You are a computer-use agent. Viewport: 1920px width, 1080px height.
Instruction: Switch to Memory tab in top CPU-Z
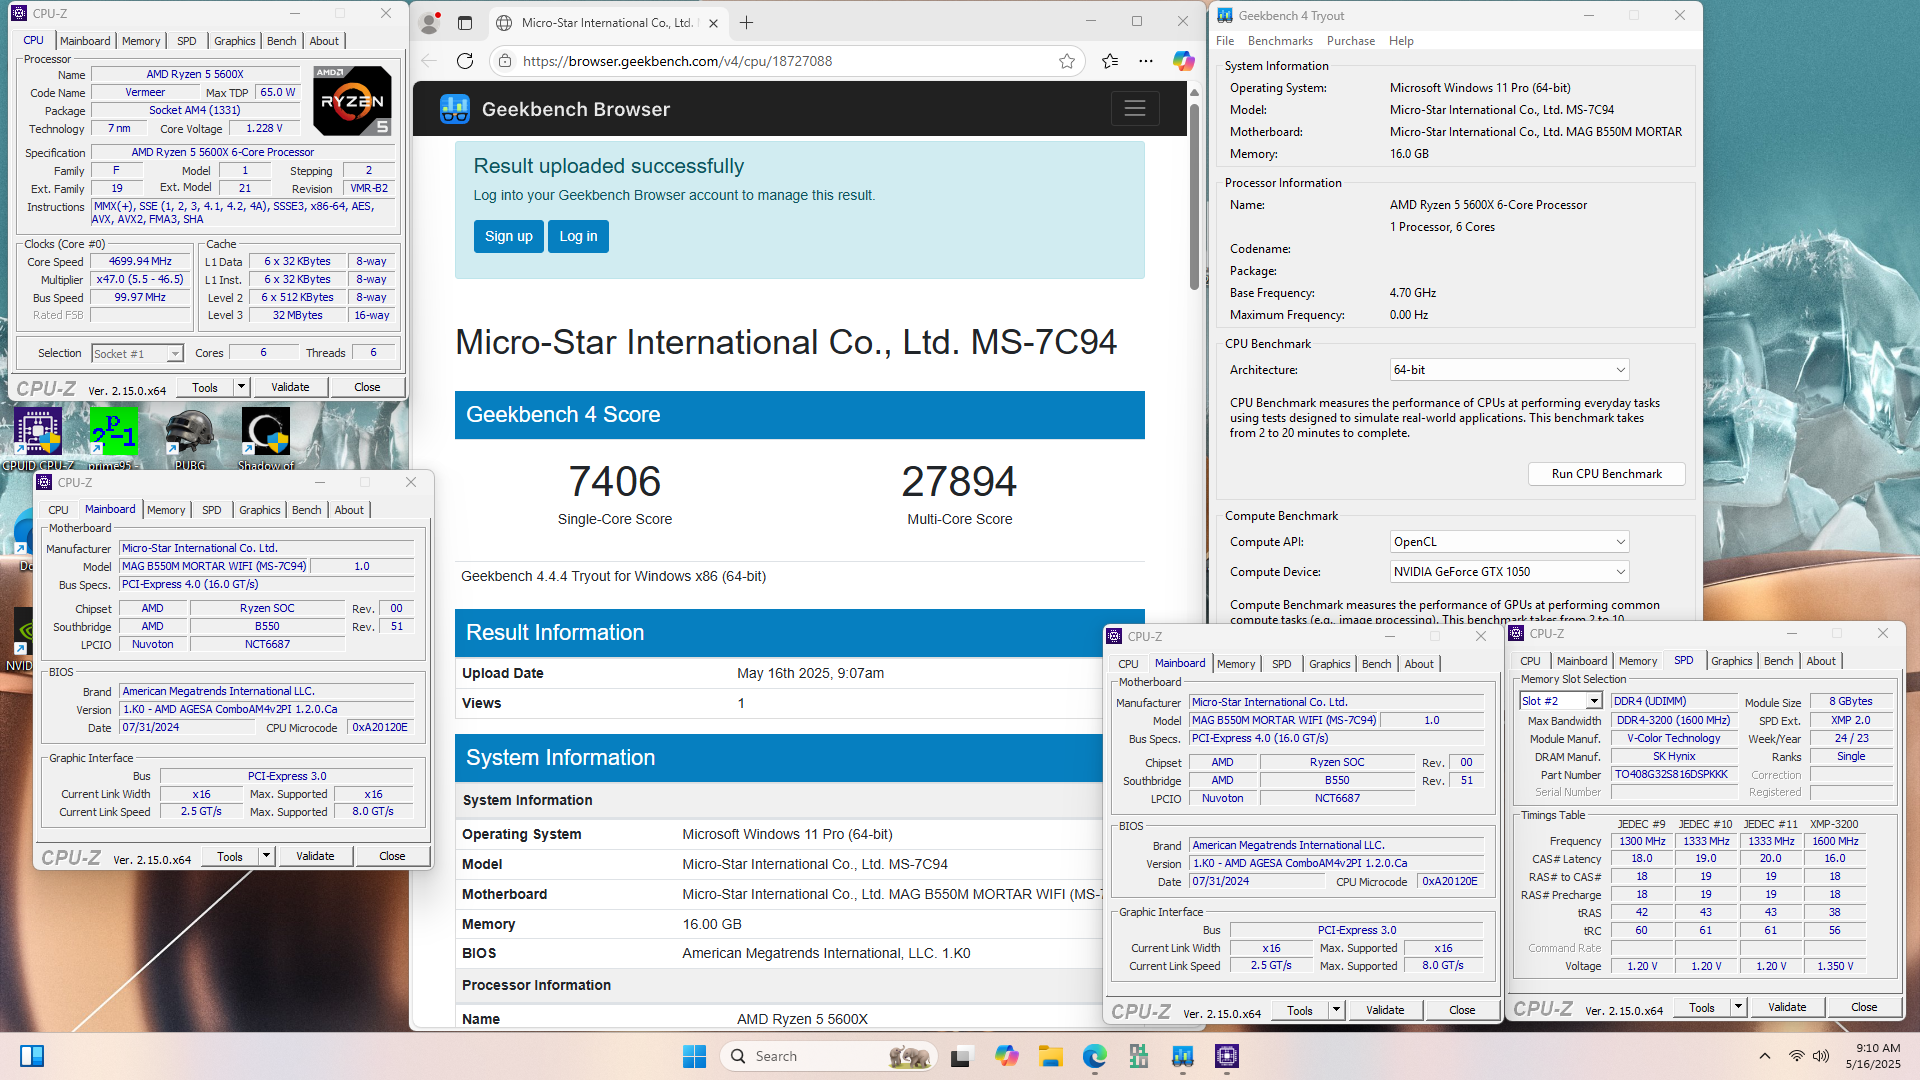[141, 41]
